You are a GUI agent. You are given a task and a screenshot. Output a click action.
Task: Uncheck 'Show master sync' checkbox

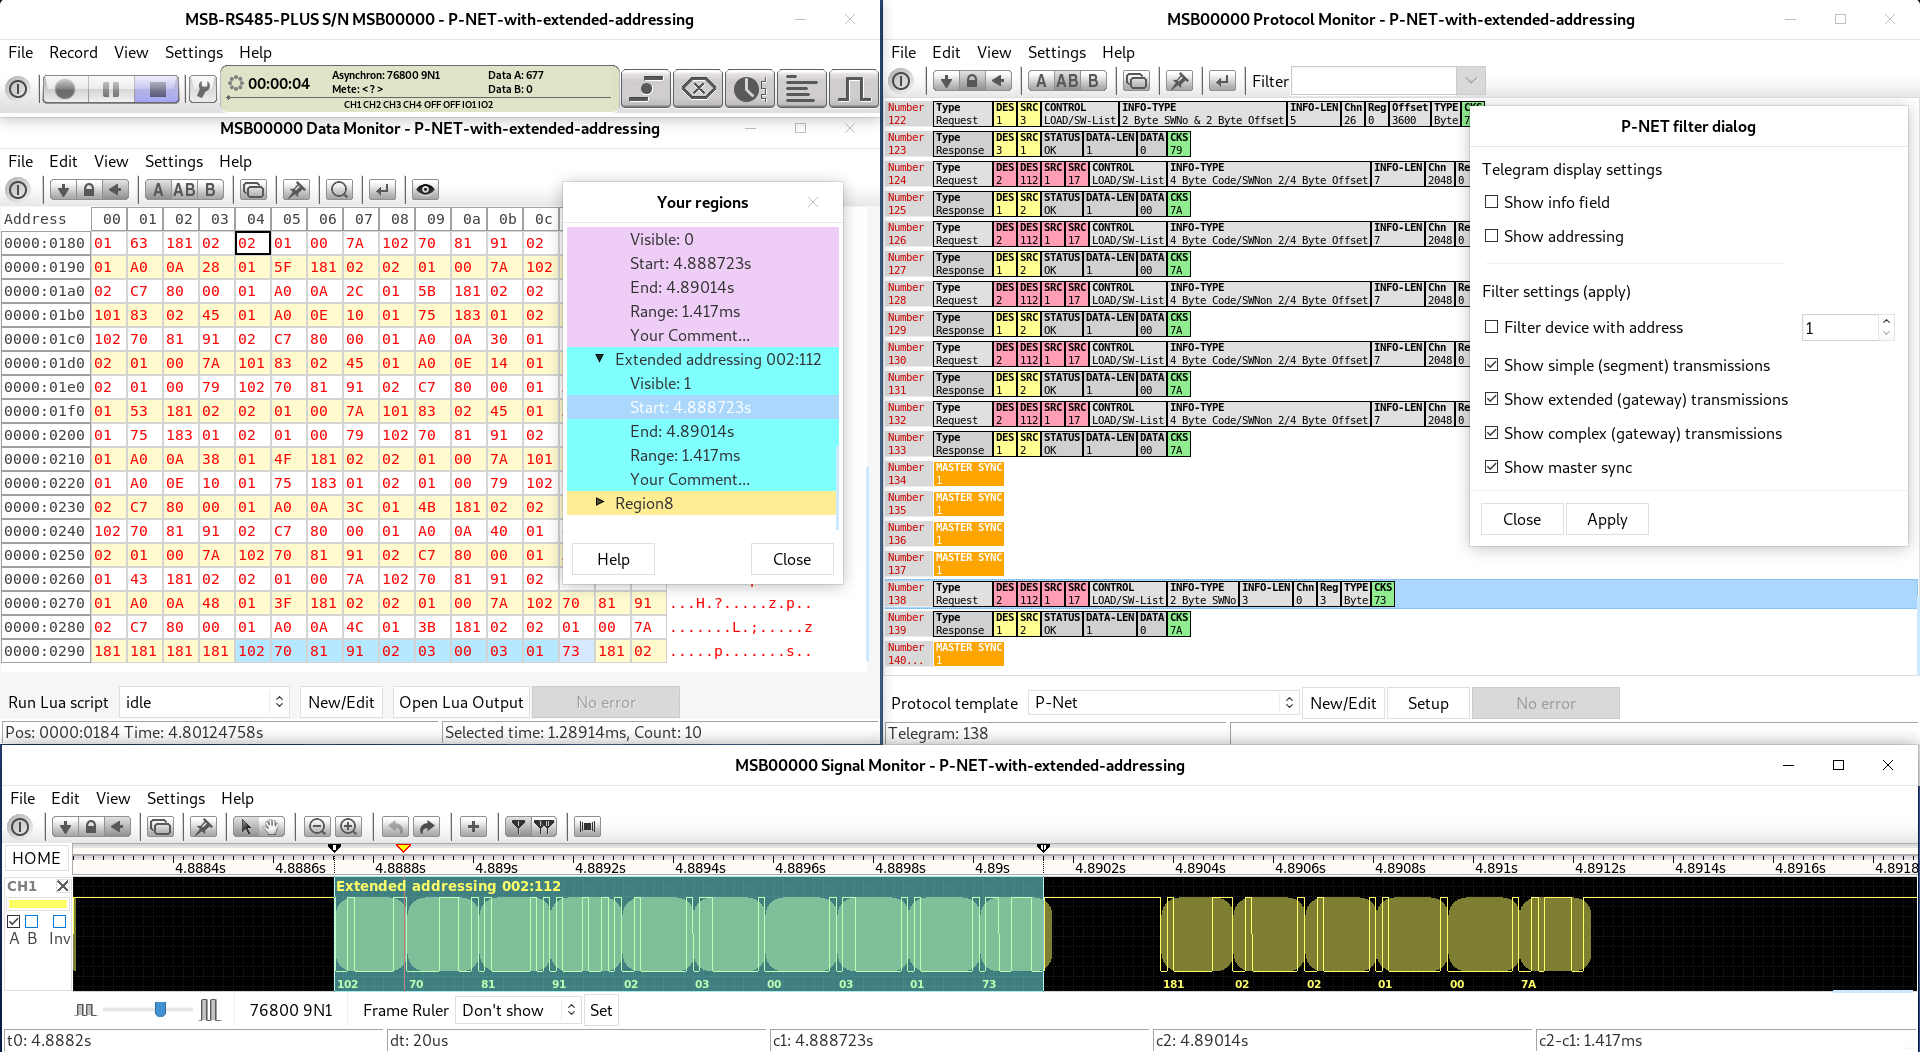coord(1491,467)
